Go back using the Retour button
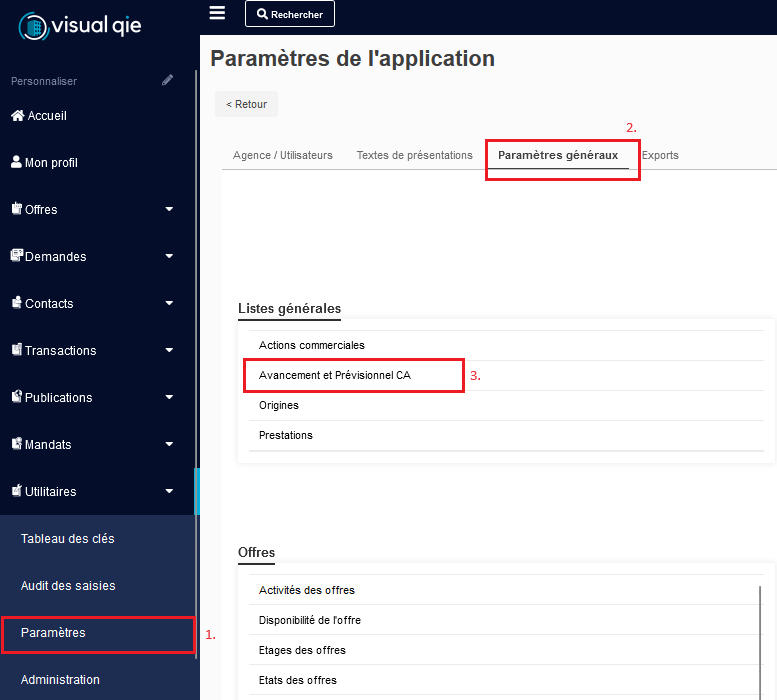 246,104
